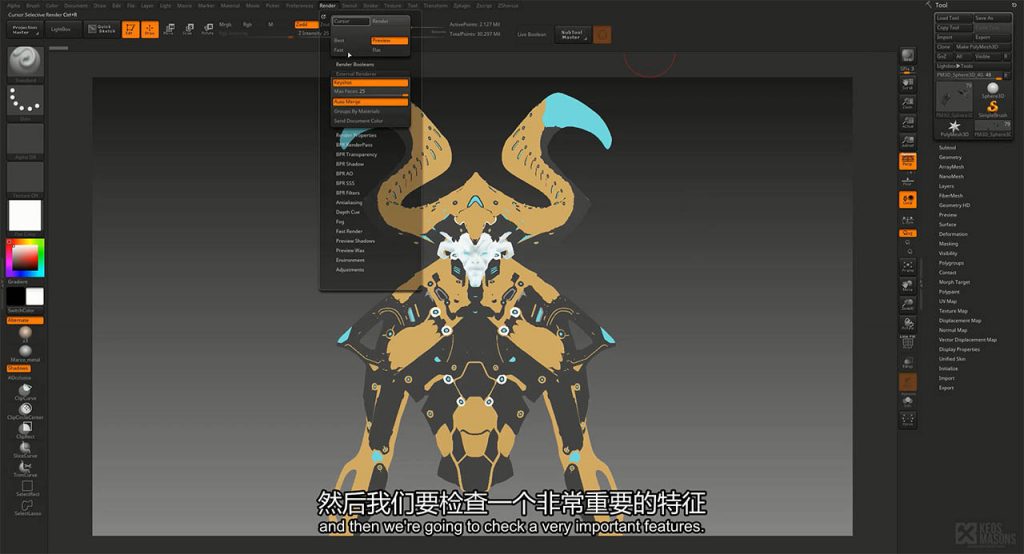Image resolution: width=1024 pixels, height=554 pixels.
Task: Click the Zoom canvas icon
Action: [908, 103]
